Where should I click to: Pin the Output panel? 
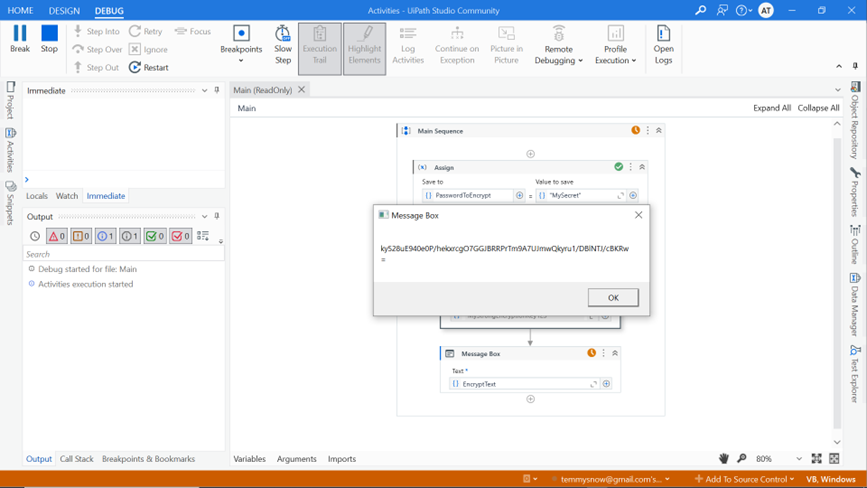click(217, 216)
